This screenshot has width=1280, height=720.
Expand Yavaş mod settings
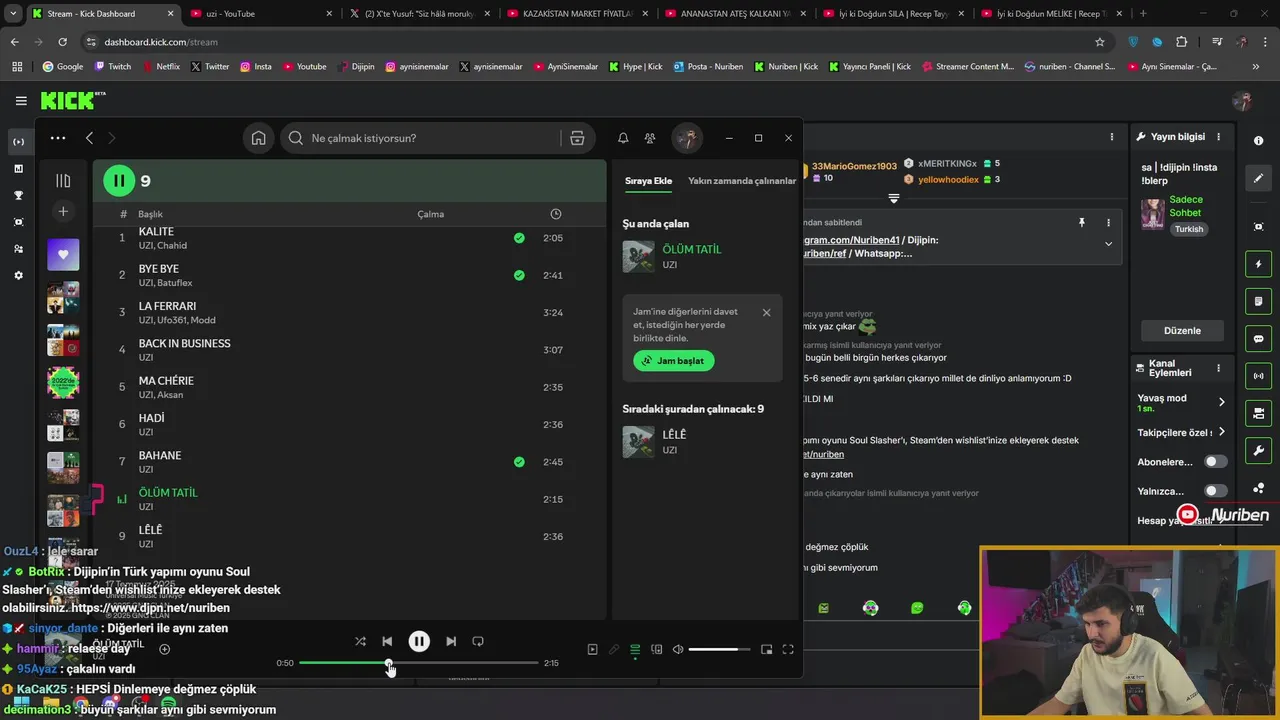tap(1221, 402)
